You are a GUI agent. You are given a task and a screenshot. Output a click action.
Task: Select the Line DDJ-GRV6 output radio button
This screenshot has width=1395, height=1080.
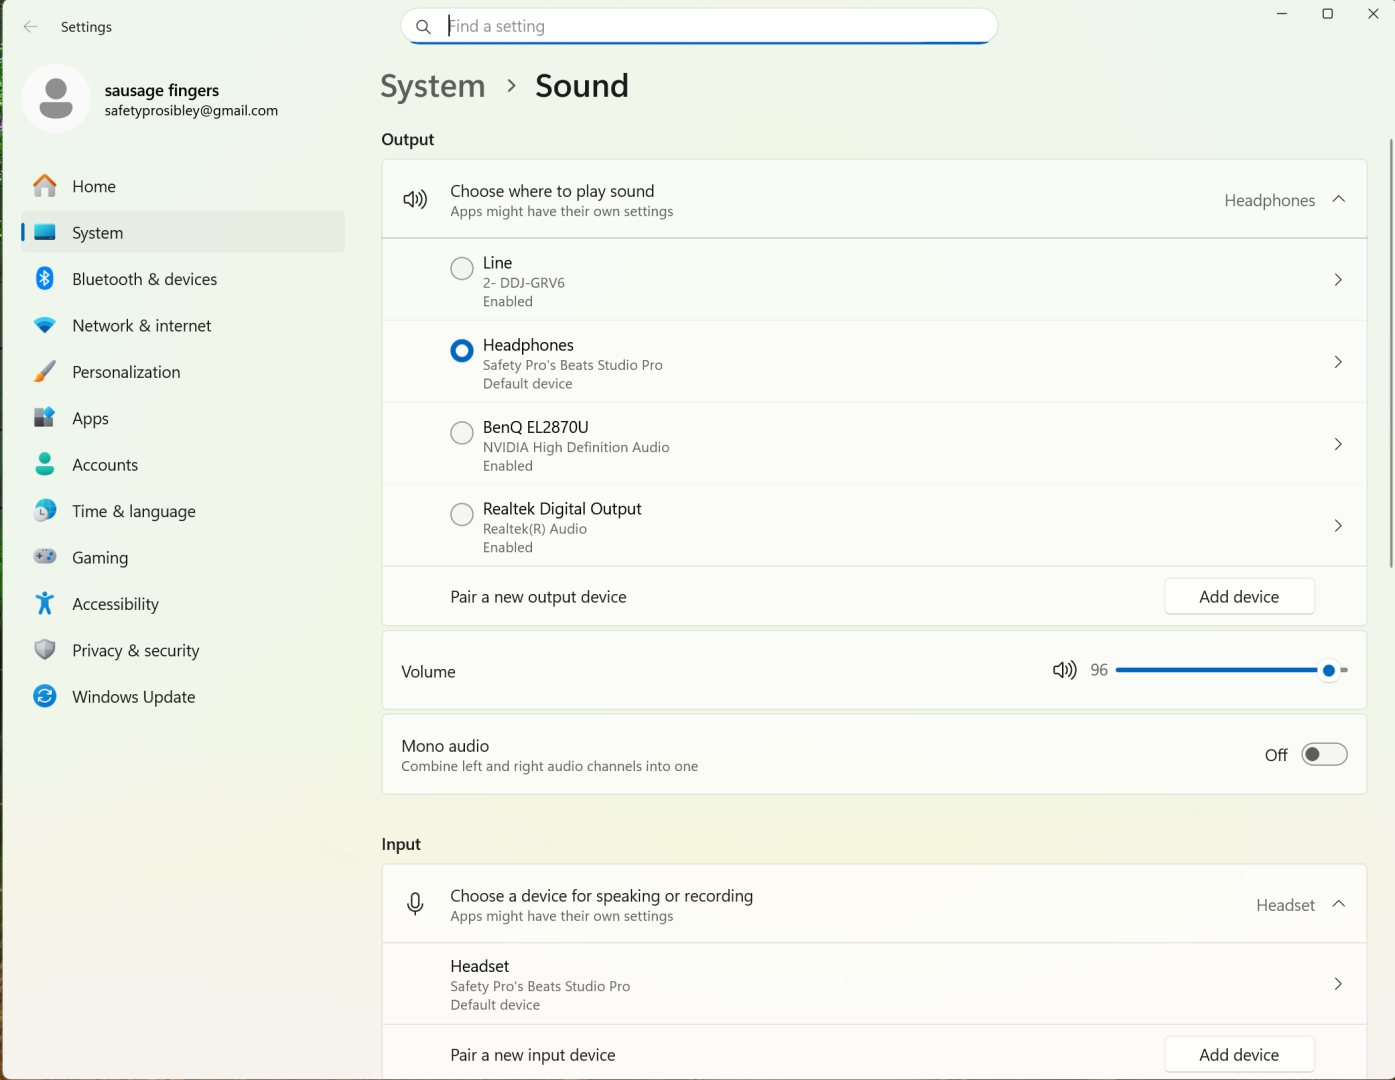click(x=462, y=269)
